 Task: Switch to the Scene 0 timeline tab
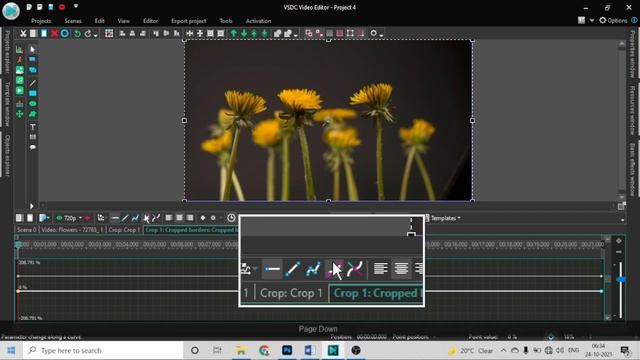[26, 230]
